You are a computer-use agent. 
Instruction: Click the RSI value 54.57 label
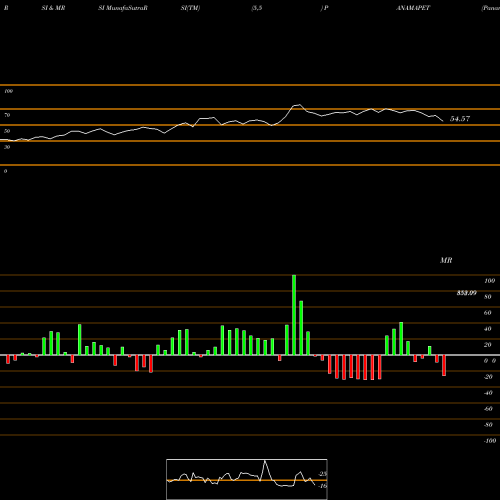[x=460, y=119]
